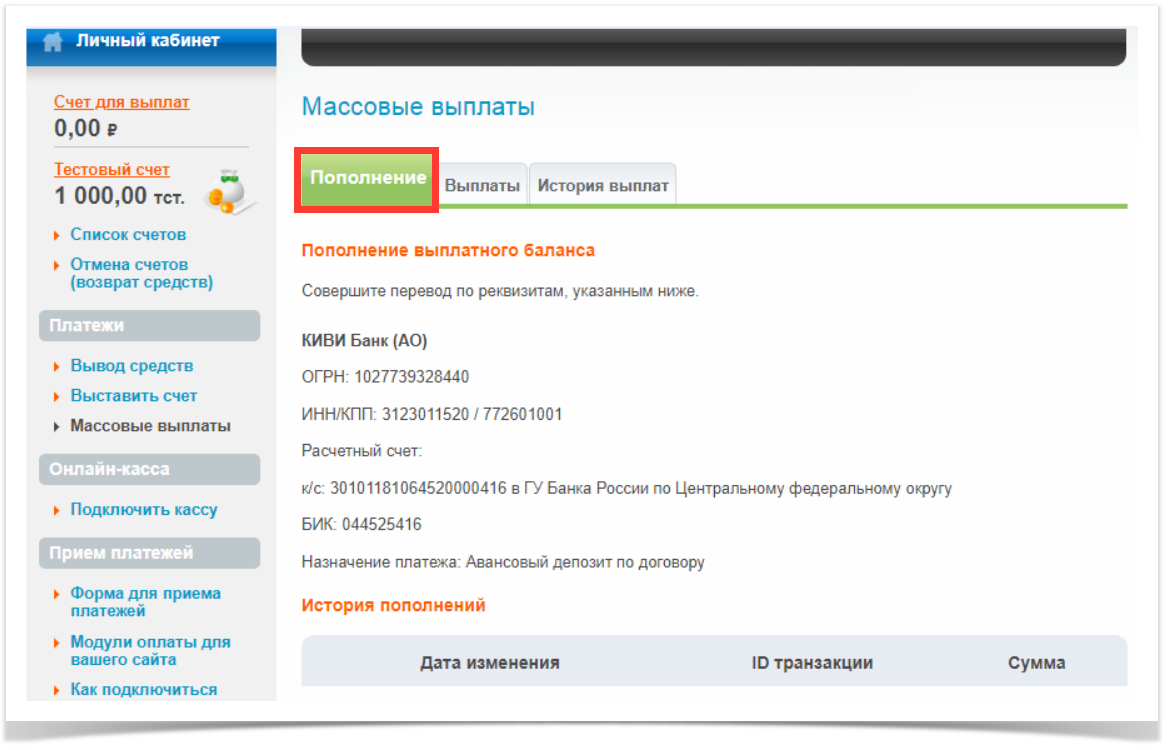Select Выставить счет in the sidebar
The height and width of the screenshot is (750, 1172).
point(133,396)
